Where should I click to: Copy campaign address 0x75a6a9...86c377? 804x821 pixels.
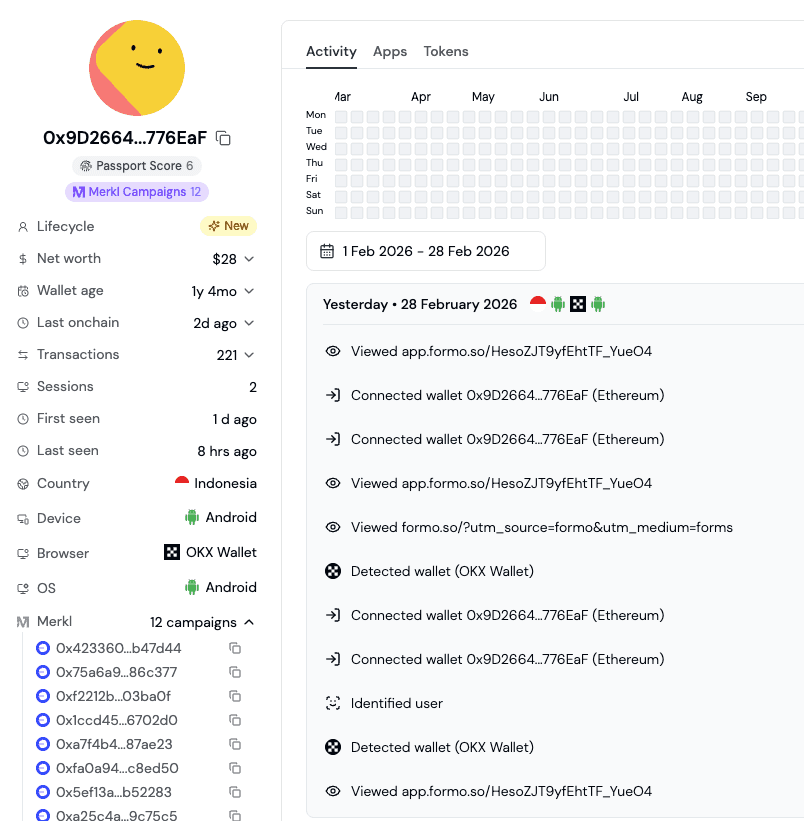(235, 672)
